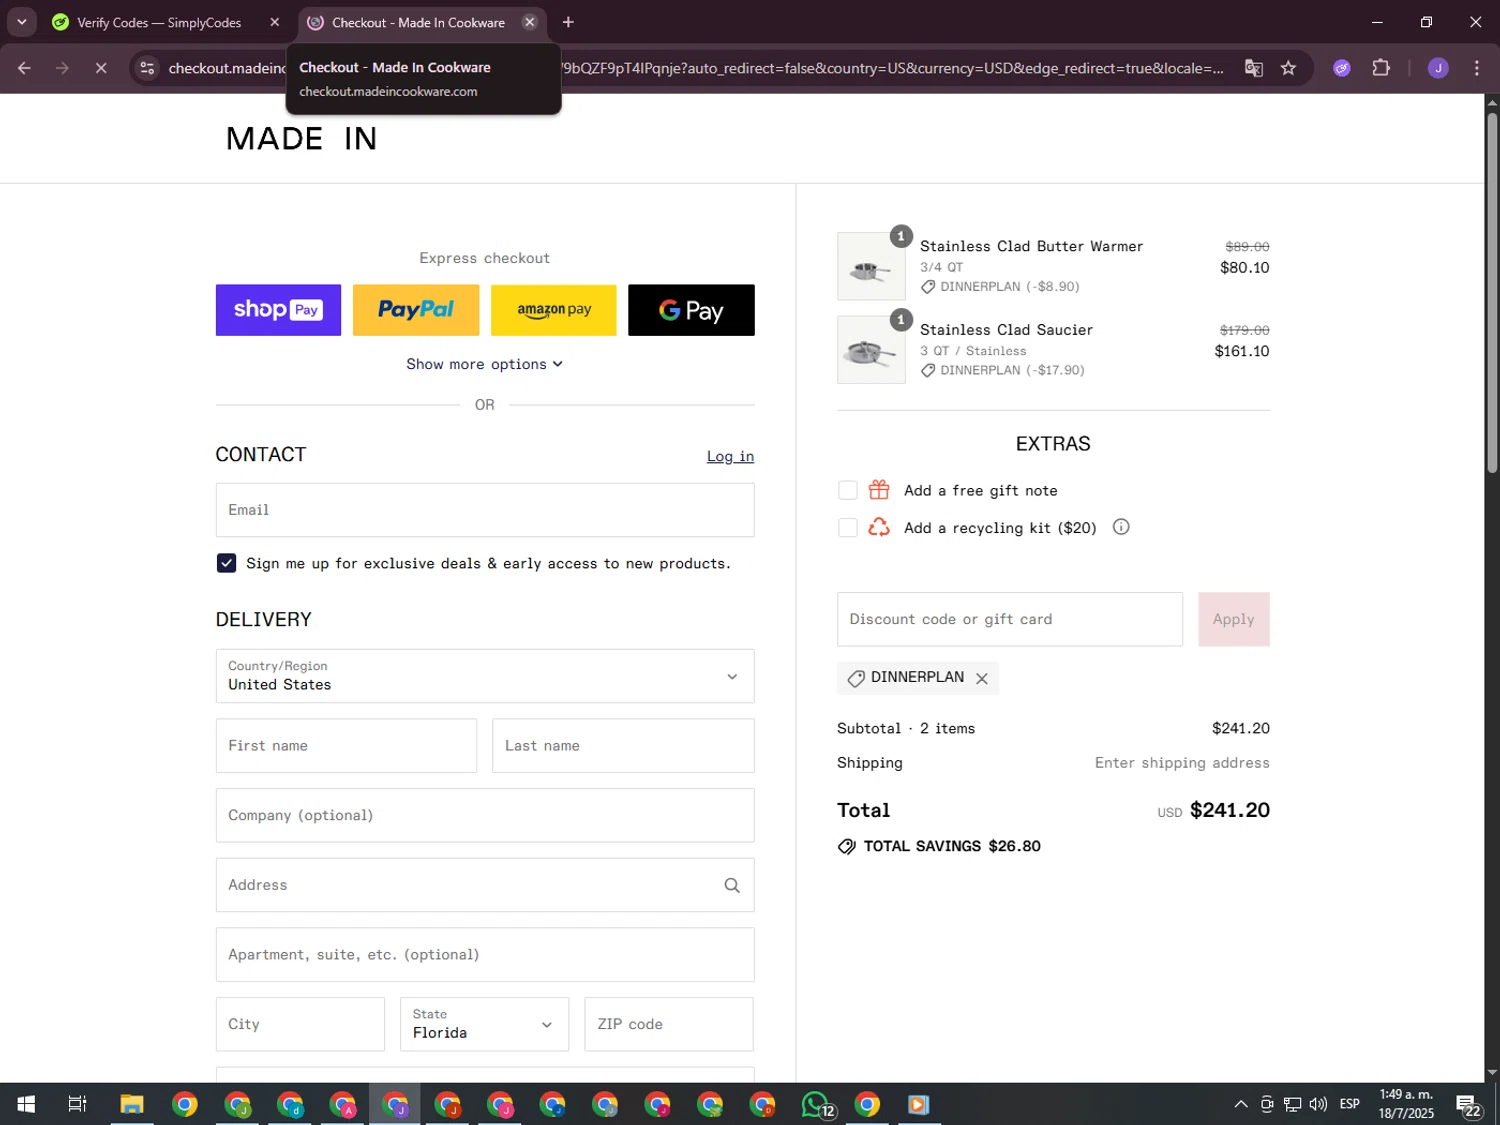Image resolution: width=1500 pixels, height=1125 pixels.
Task: Show hidden system tray icons
Action: 1240,1104
